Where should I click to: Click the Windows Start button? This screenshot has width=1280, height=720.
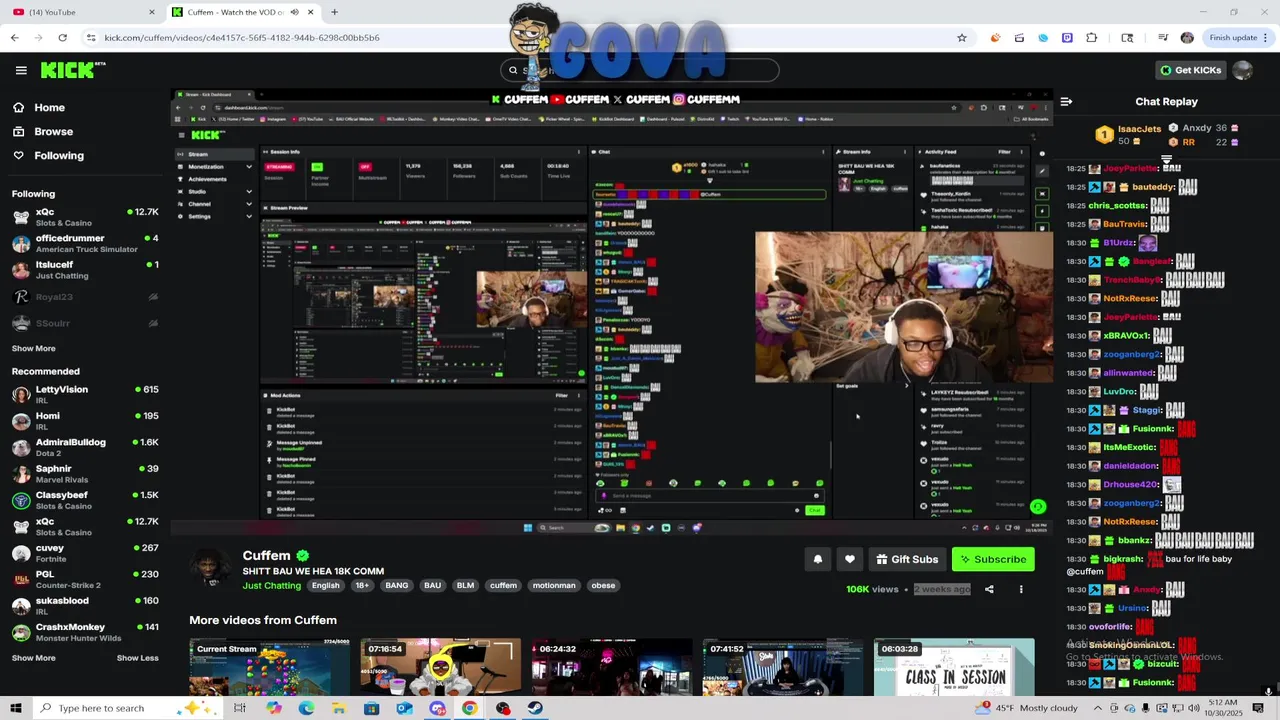click(15, 708)
